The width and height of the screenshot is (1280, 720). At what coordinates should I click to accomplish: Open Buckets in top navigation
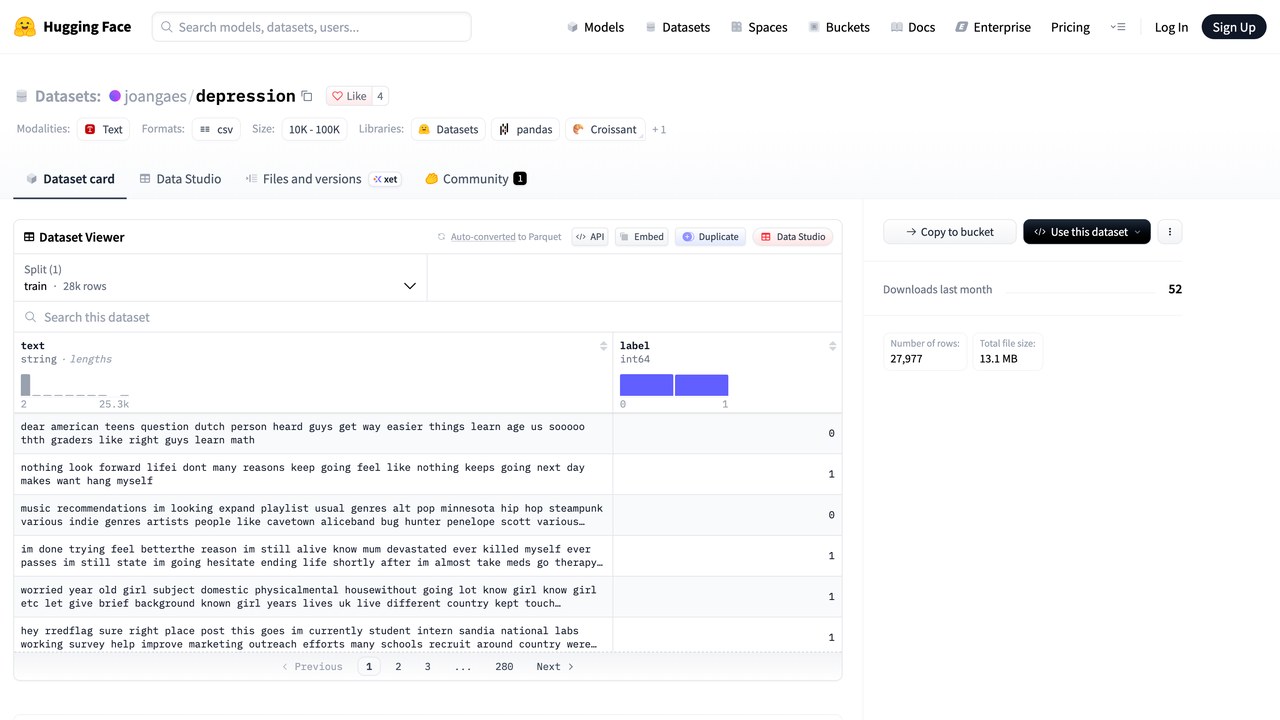click(839, 27)
